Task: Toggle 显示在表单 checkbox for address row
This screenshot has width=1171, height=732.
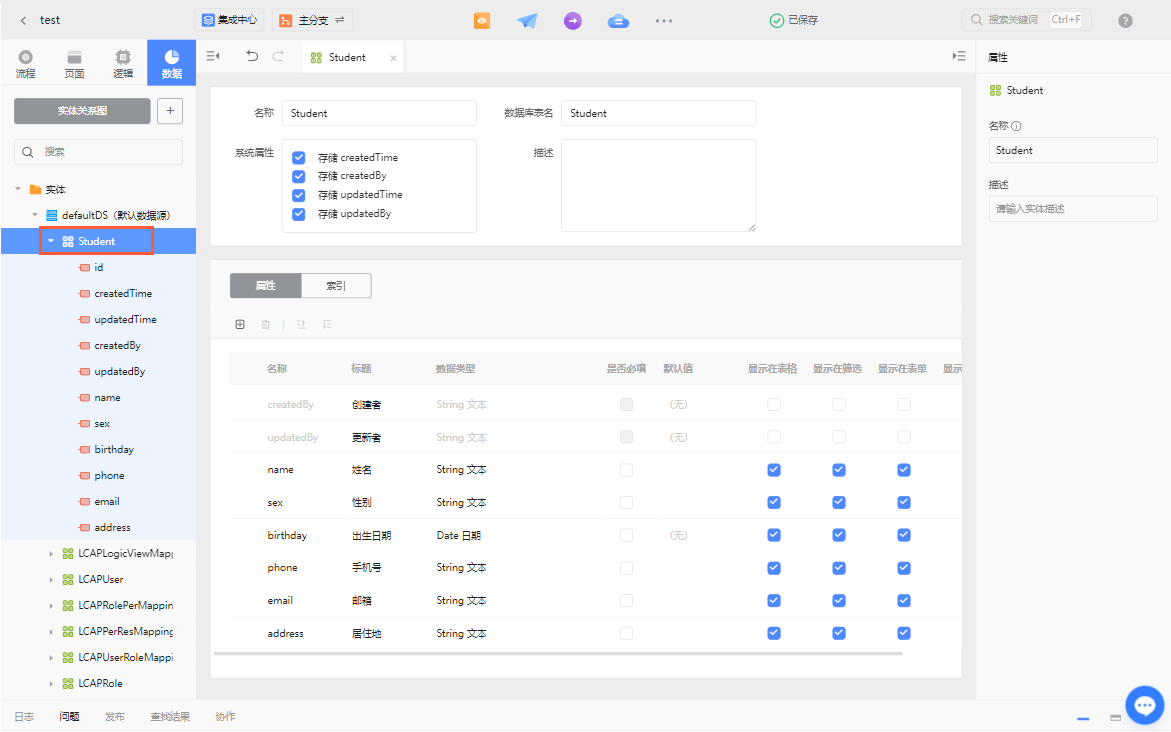Action: point(904,633)
